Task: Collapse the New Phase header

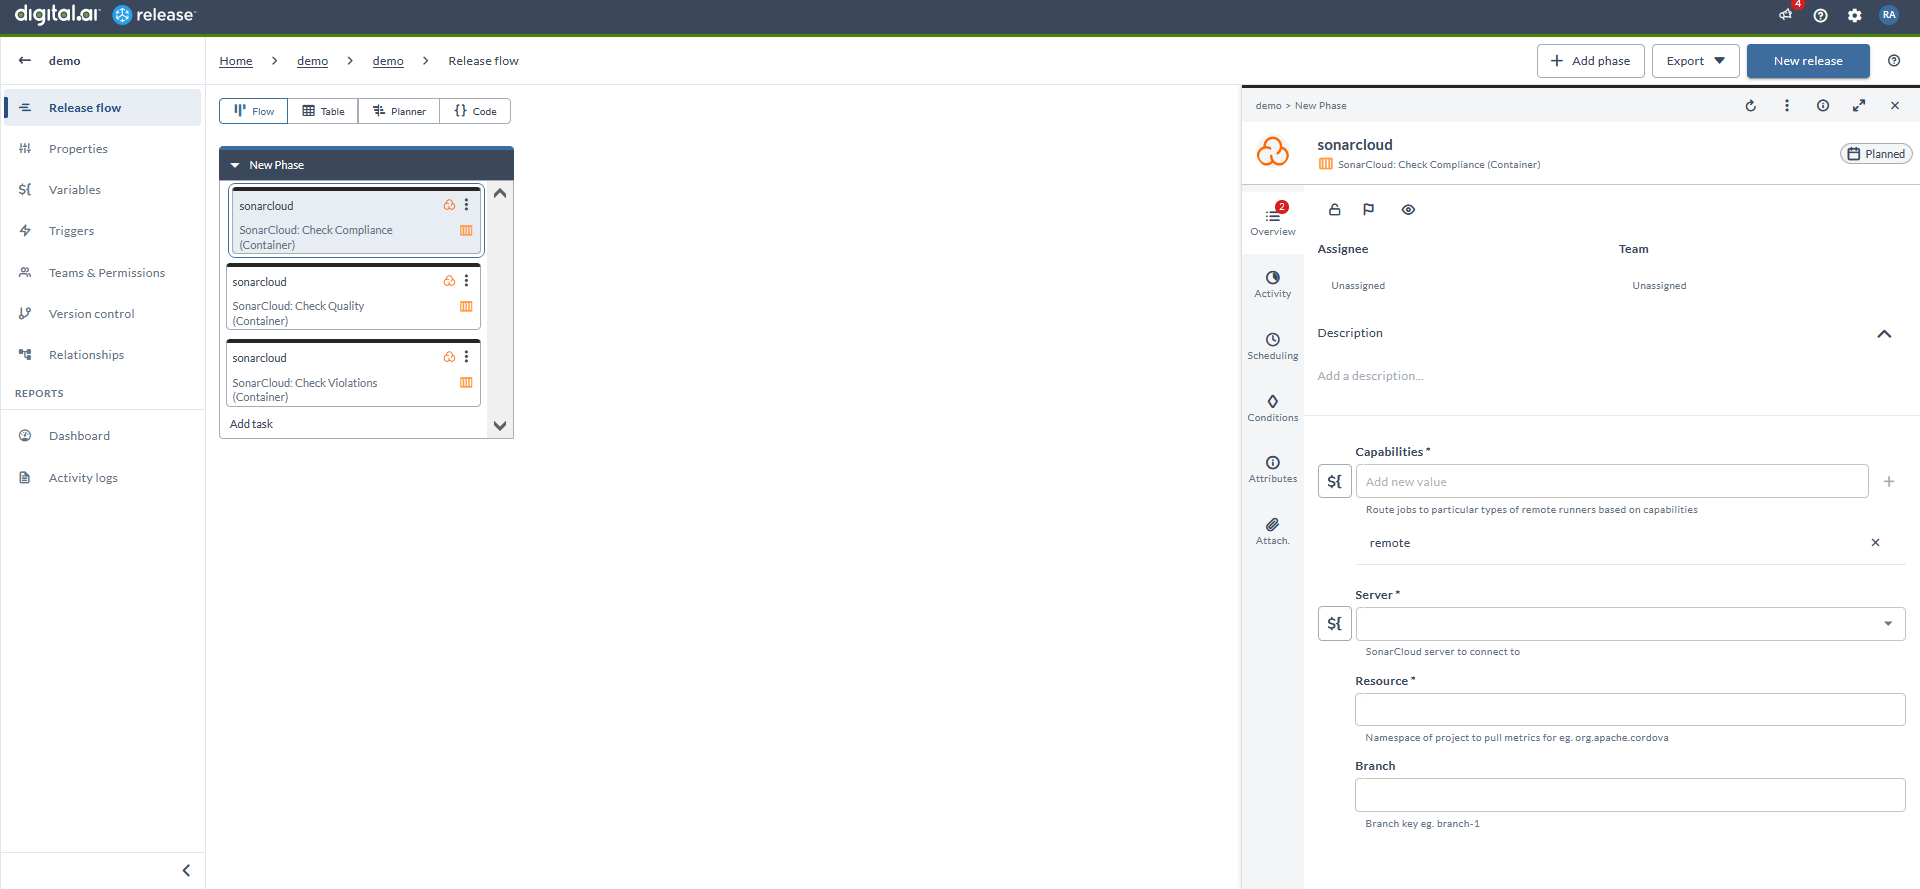Action: click(235, 165)
